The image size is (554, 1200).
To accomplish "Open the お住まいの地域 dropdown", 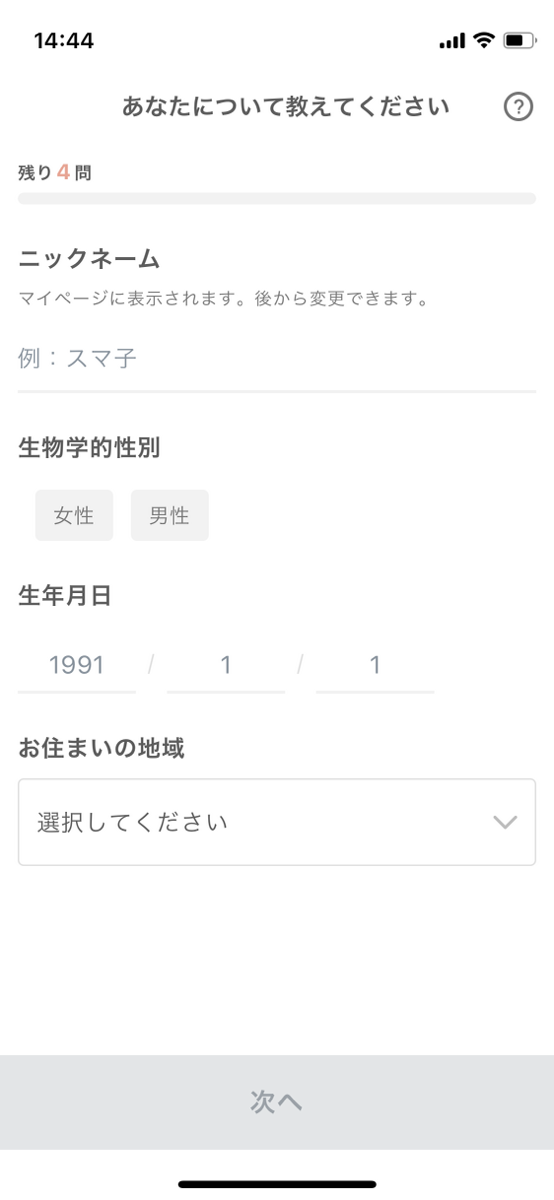I will pyautogui.click(x=277, y=822).
